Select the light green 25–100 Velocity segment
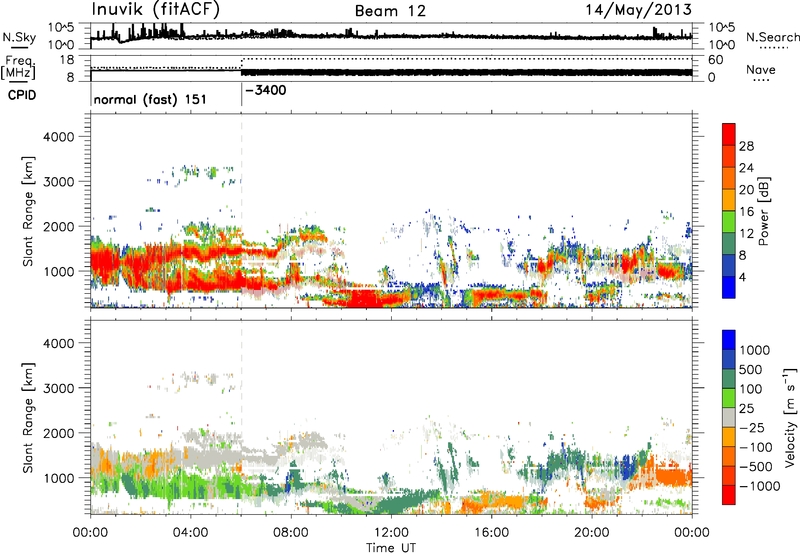The width and height of the screenshot is (800, 554). 729,398
